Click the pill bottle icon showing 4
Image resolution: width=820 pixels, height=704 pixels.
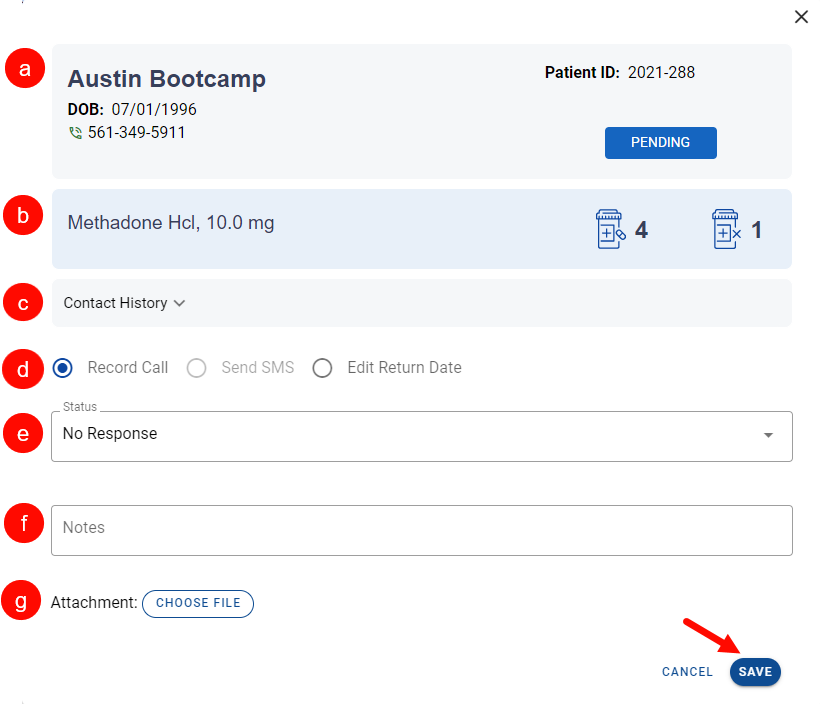click(610, 229)
